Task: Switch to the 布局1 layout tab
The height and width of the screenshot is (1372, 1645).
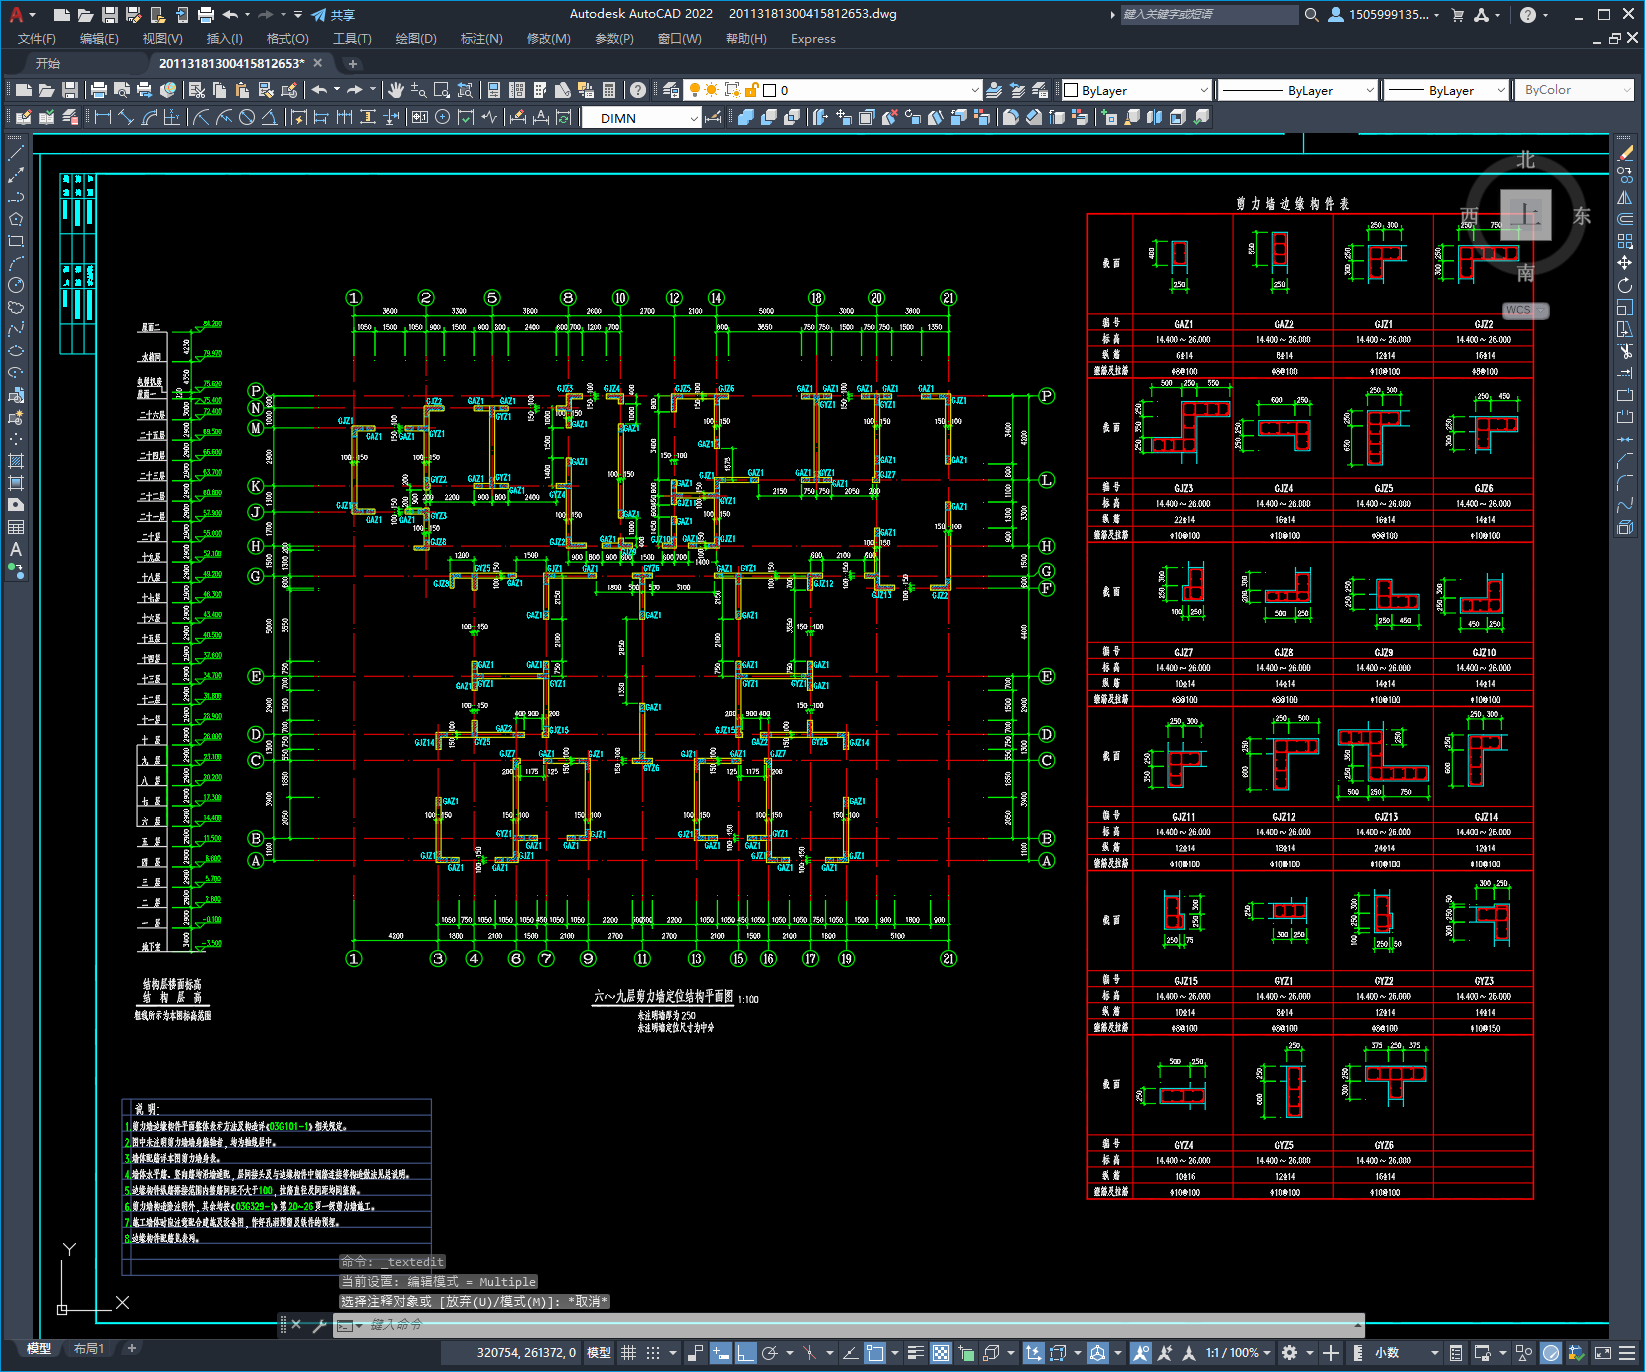Action: point(89,1349)
